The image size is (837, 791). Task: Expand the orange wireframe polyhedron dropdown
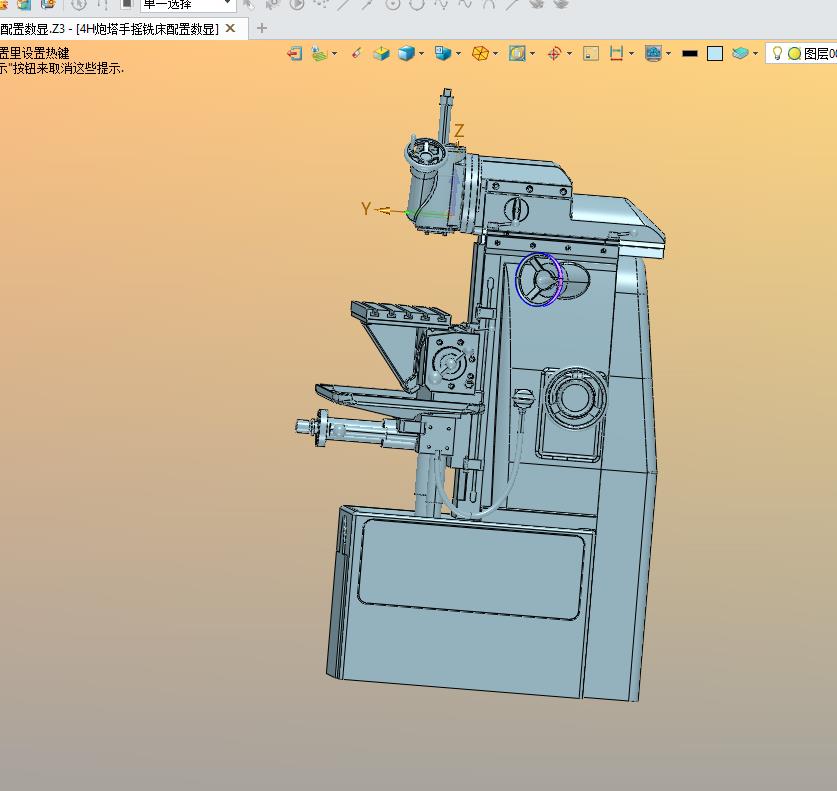tap(496, 53)
